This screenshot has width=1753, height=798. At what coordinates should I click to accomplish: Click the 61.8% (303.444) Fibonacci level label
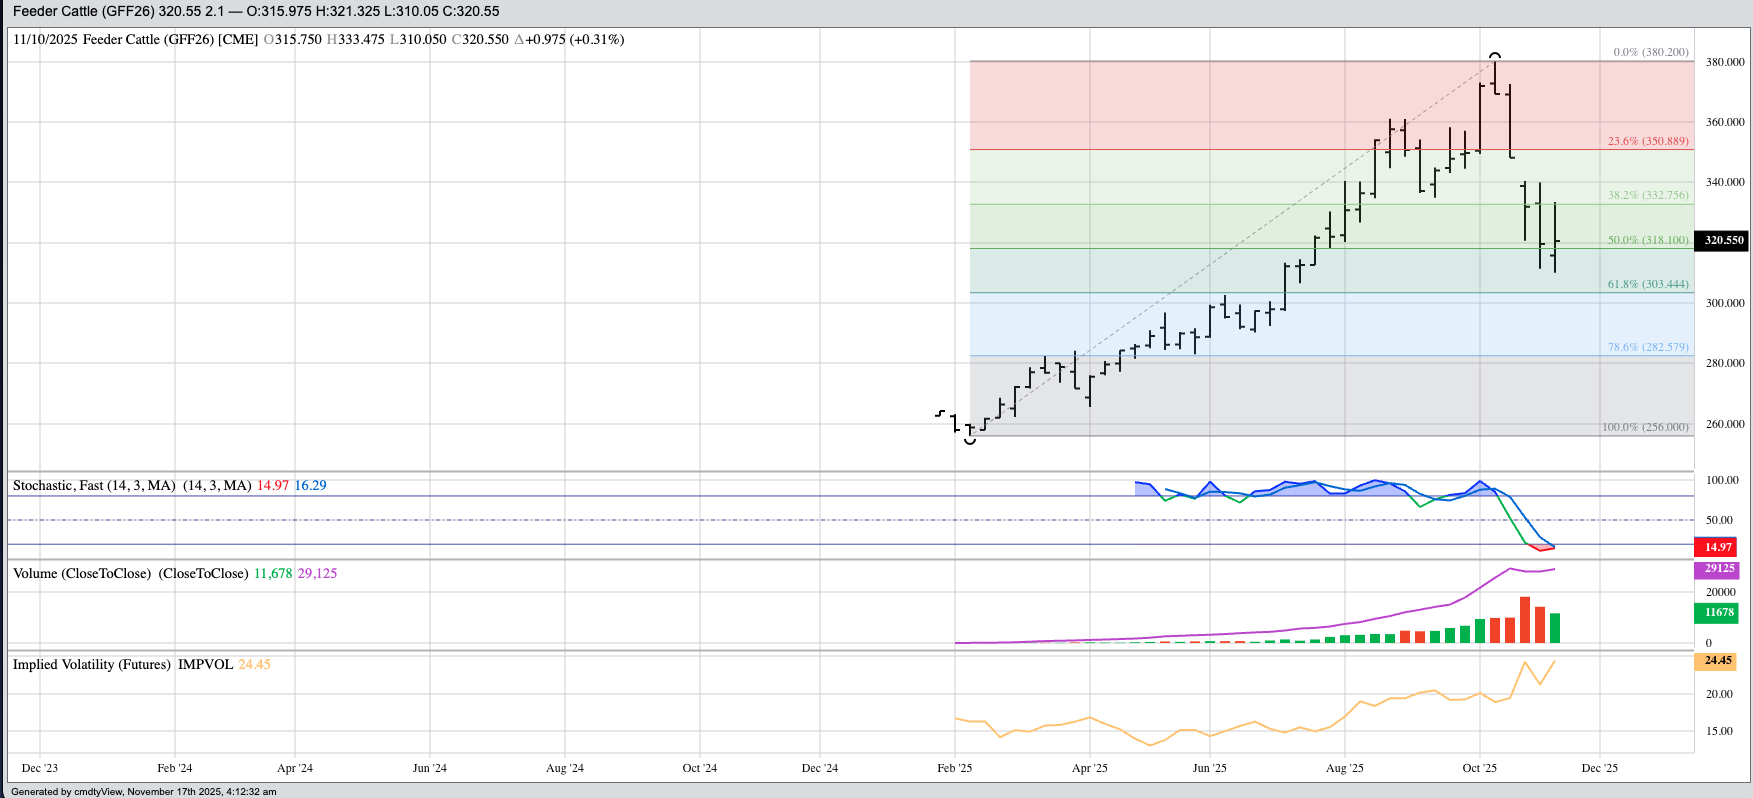click(1647, 284)
